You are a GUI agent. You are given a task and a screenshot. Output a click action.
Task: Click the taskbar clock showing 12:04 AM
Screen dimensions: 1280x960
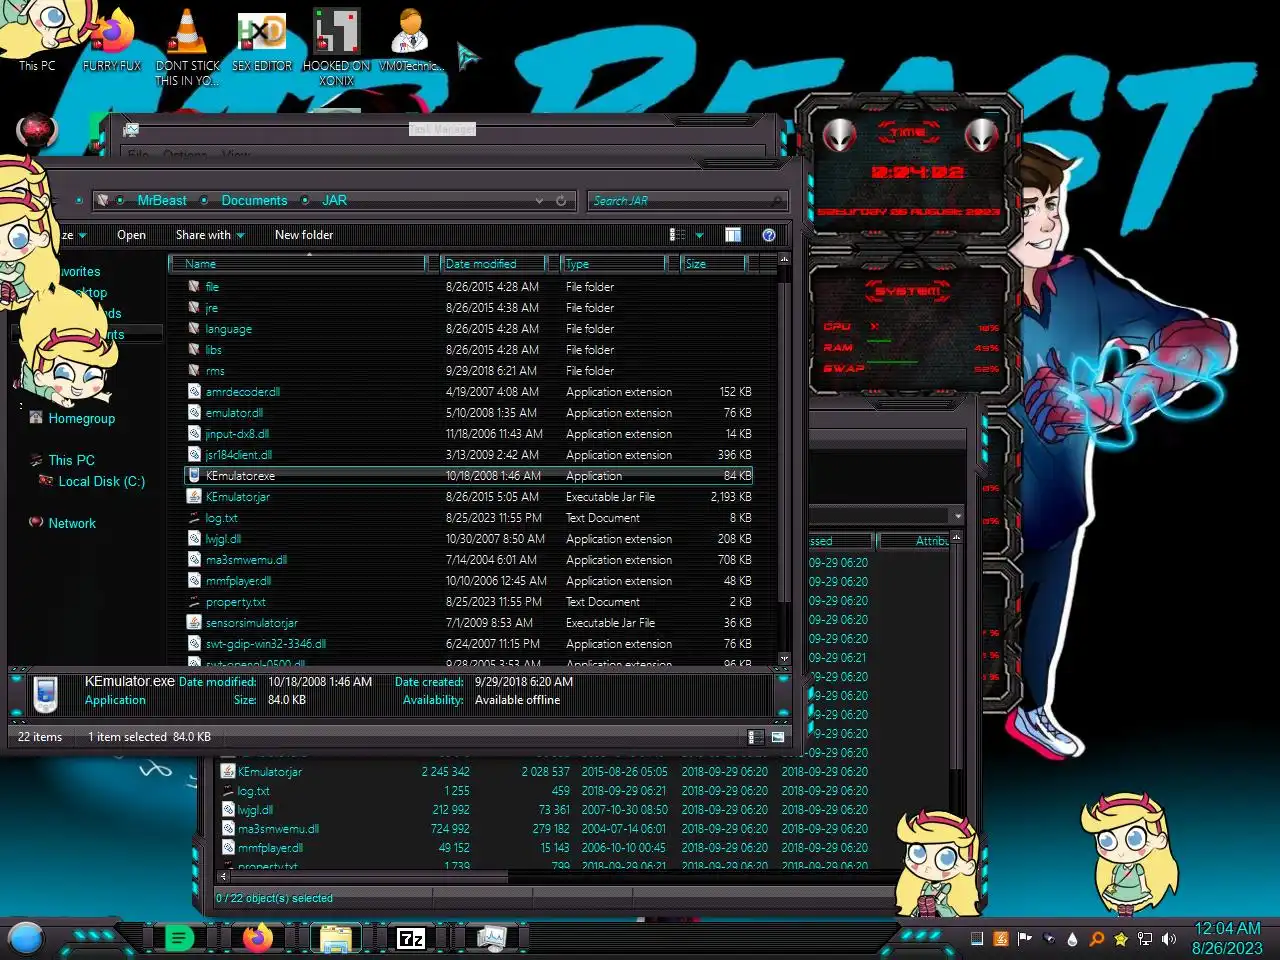[1227, 938]
